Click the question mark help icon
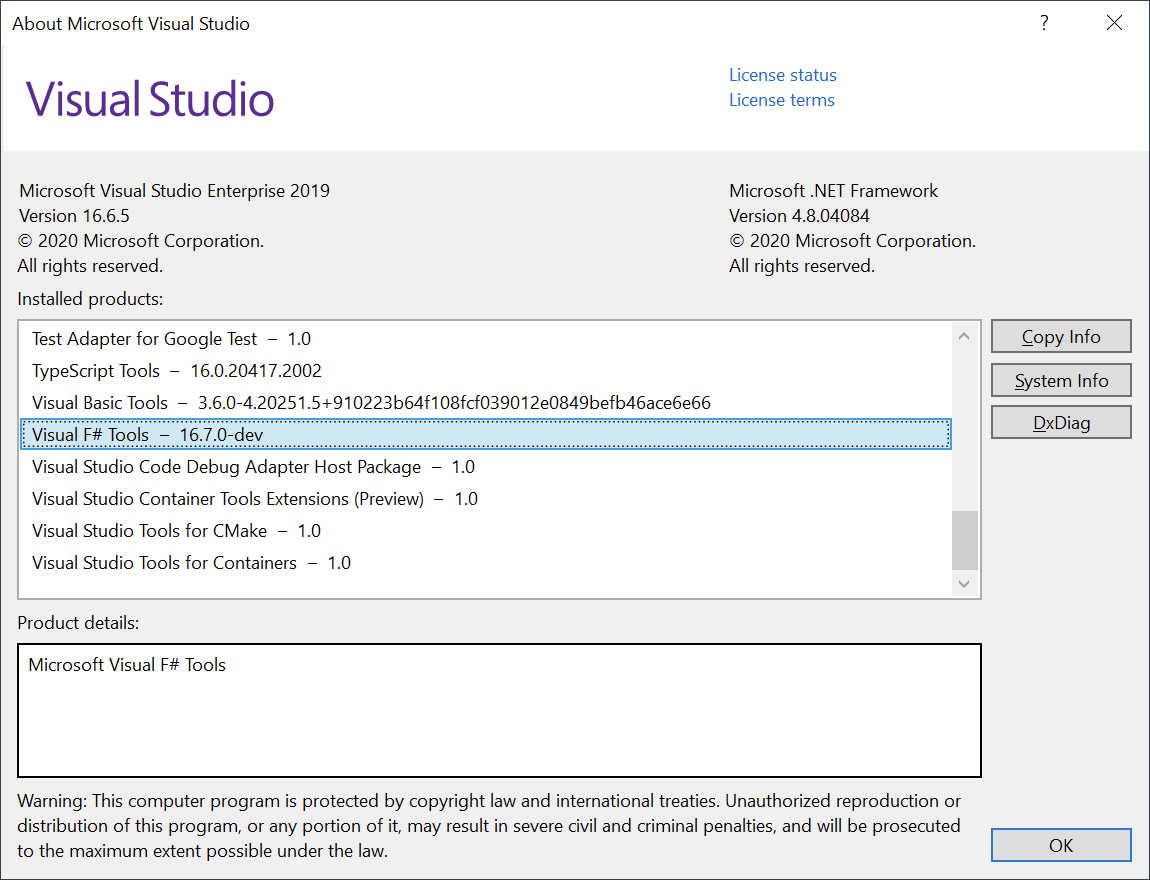This screenshot has width=1150, height=880. coord(1044,23)
